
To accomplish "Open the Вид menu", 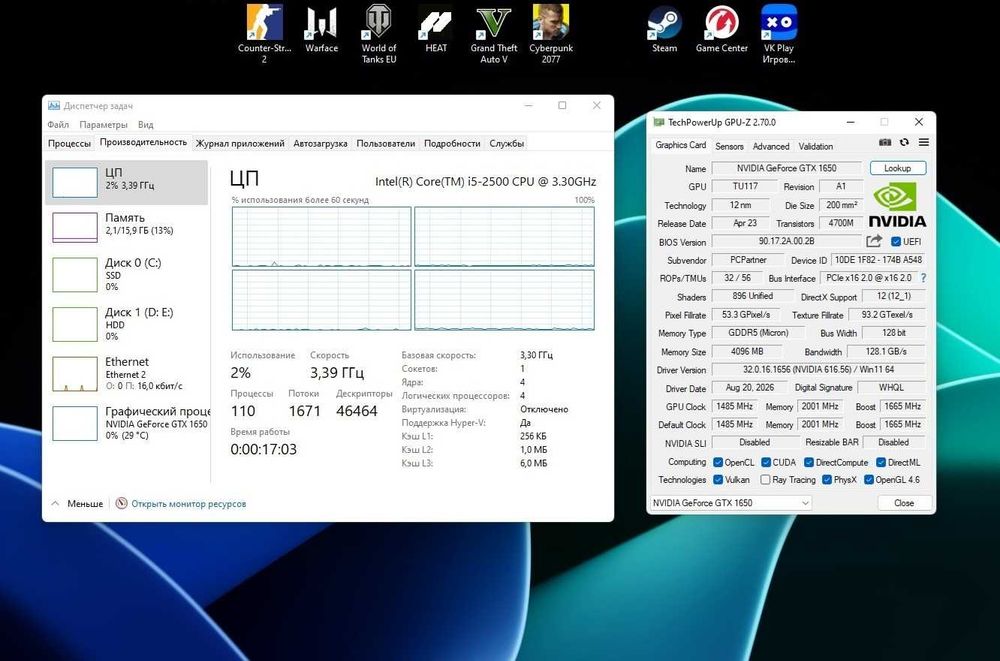I will pos(145,124).
